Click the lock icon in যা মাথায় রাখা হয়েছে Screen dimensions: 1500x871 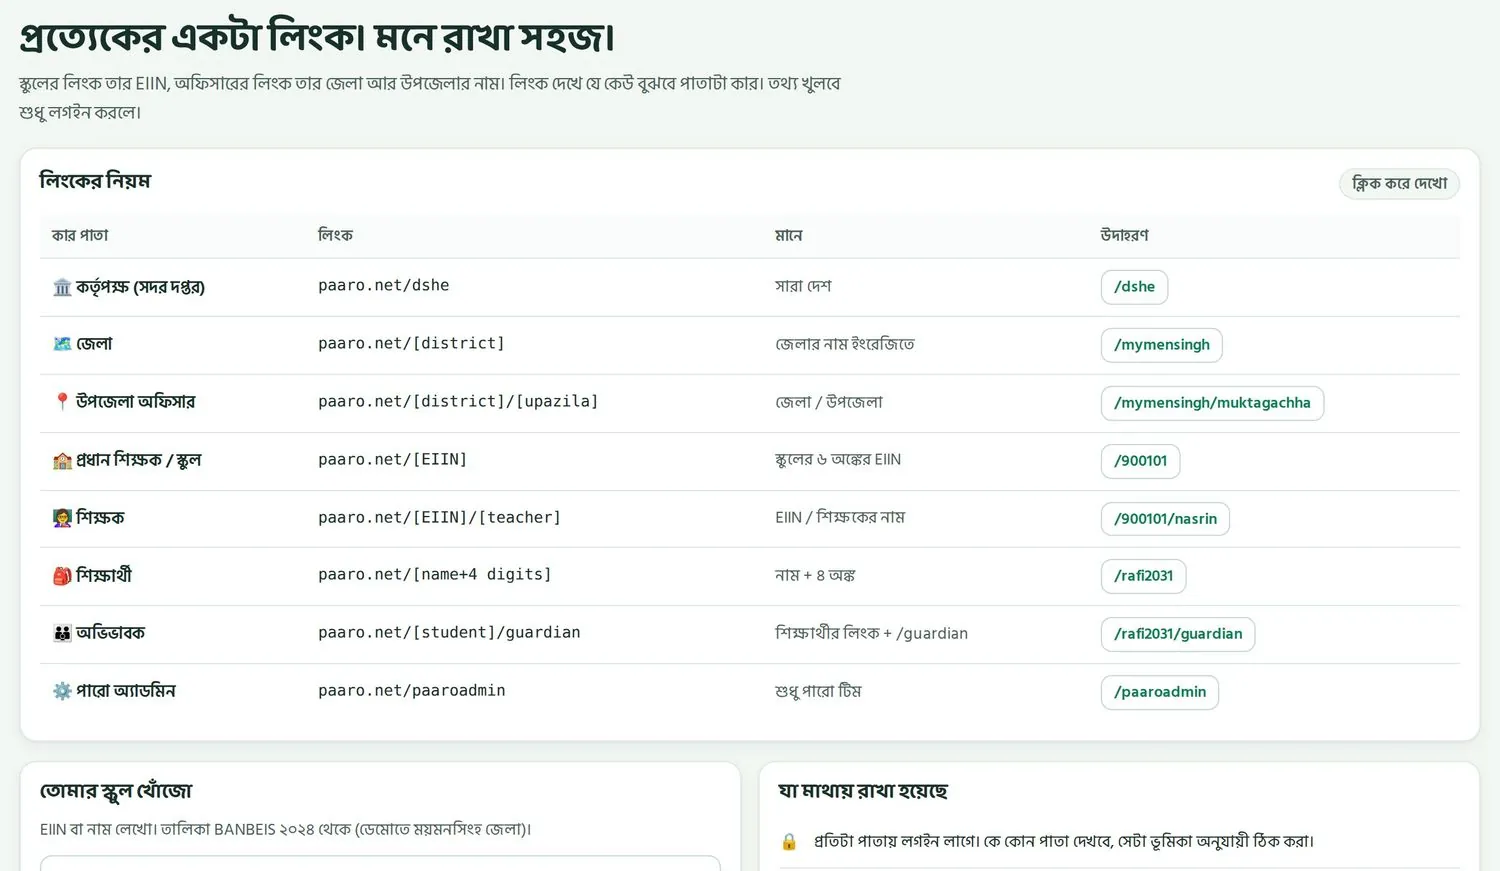coord(789,842)
